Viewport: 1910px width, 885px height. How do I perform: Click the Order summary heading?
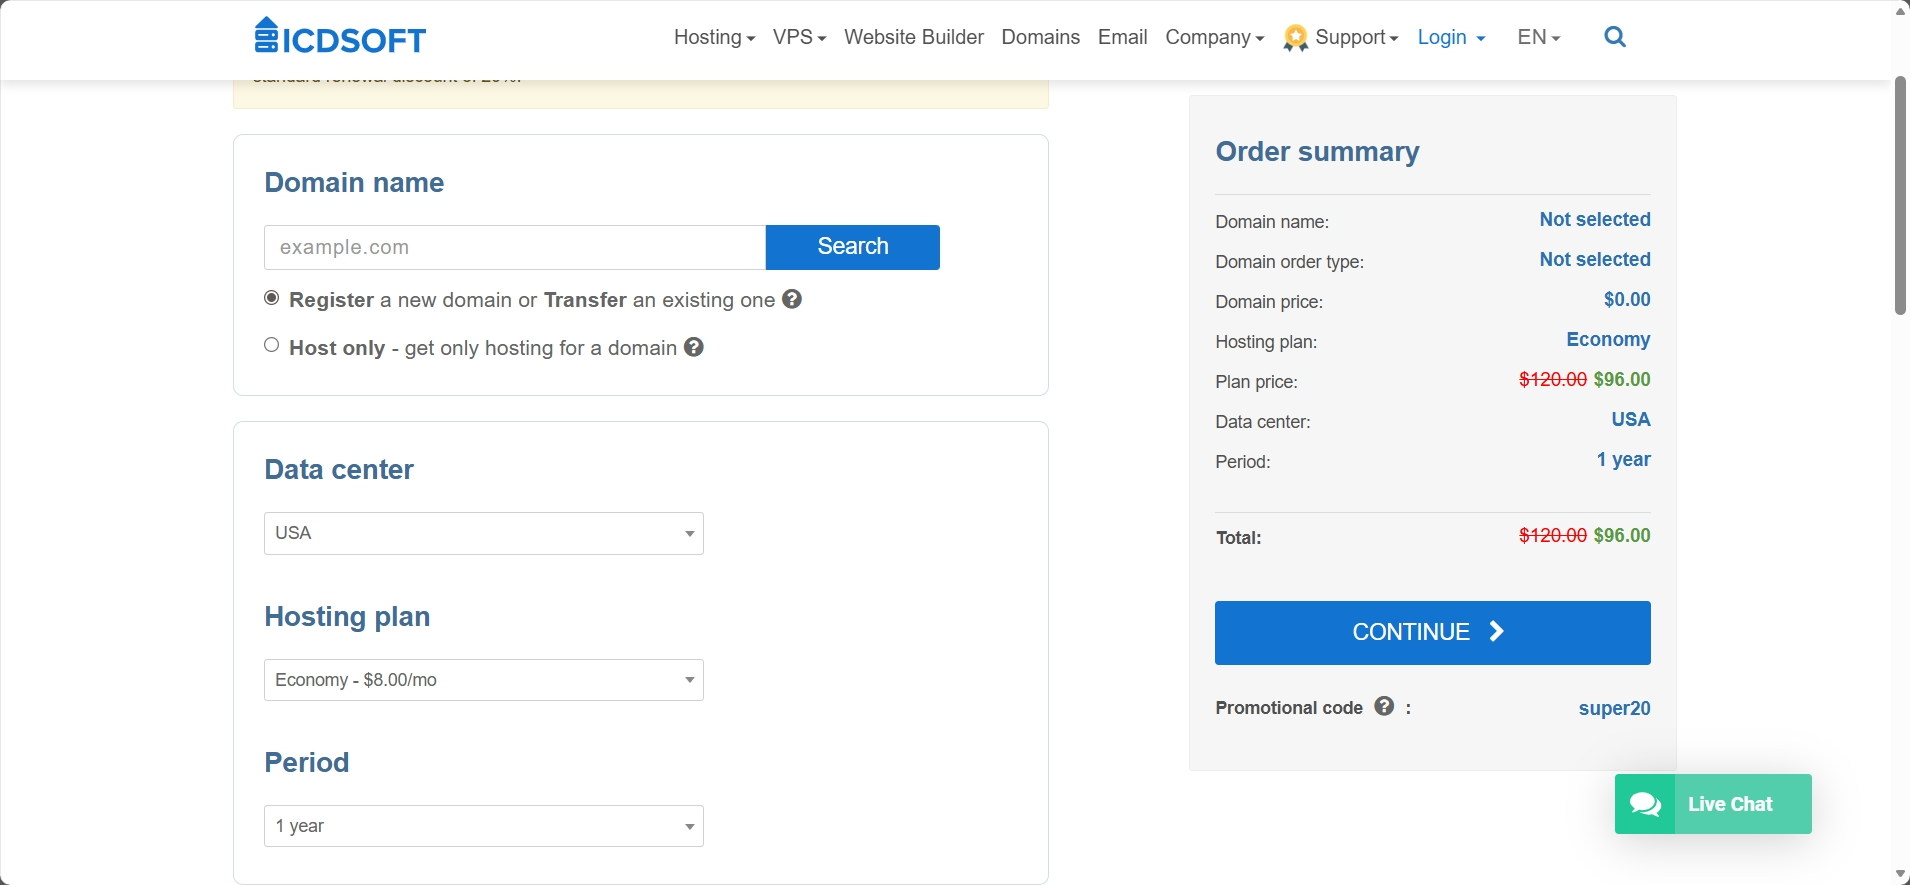pos(1317,152)
